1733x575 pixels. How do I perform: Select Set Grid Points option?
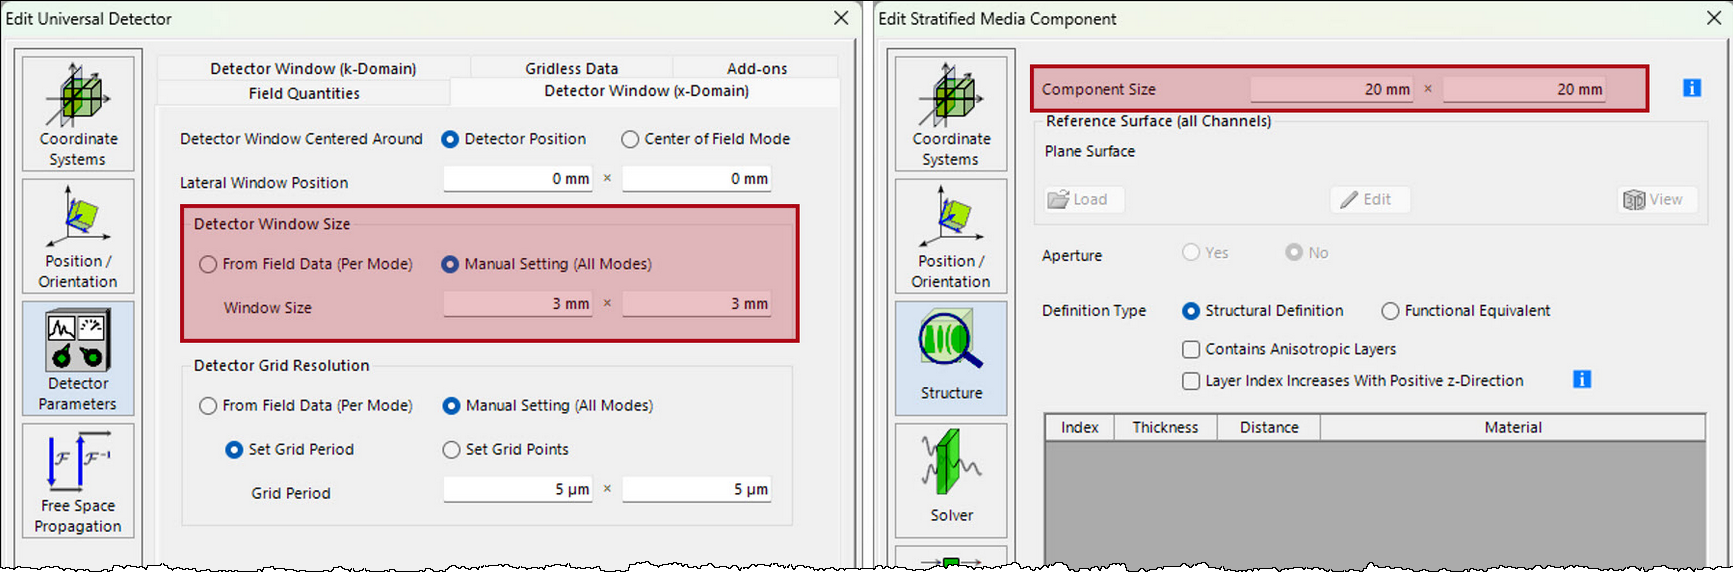506,449
